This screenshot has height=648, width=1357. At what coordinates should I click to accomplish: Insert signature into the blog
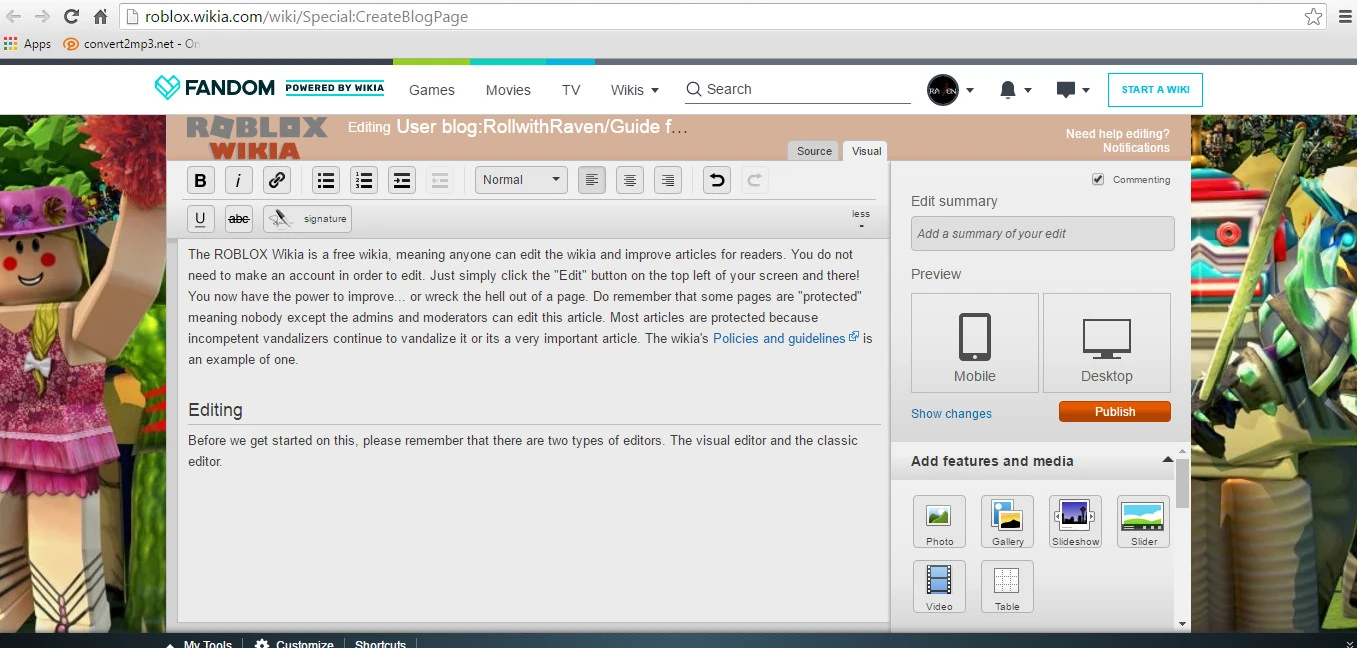(307, 218)
